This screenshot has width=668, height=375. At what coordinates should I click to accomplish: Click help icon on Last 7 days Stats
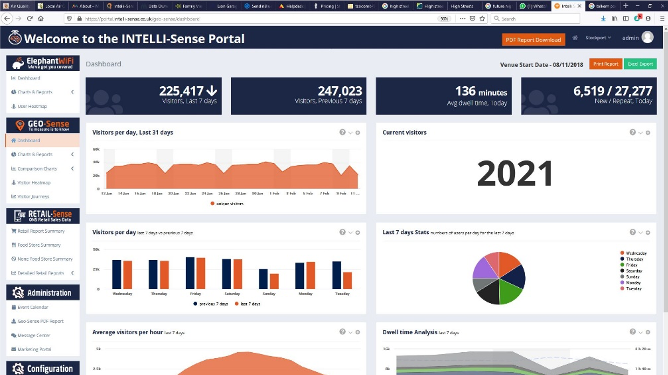[x=633, y=232]
